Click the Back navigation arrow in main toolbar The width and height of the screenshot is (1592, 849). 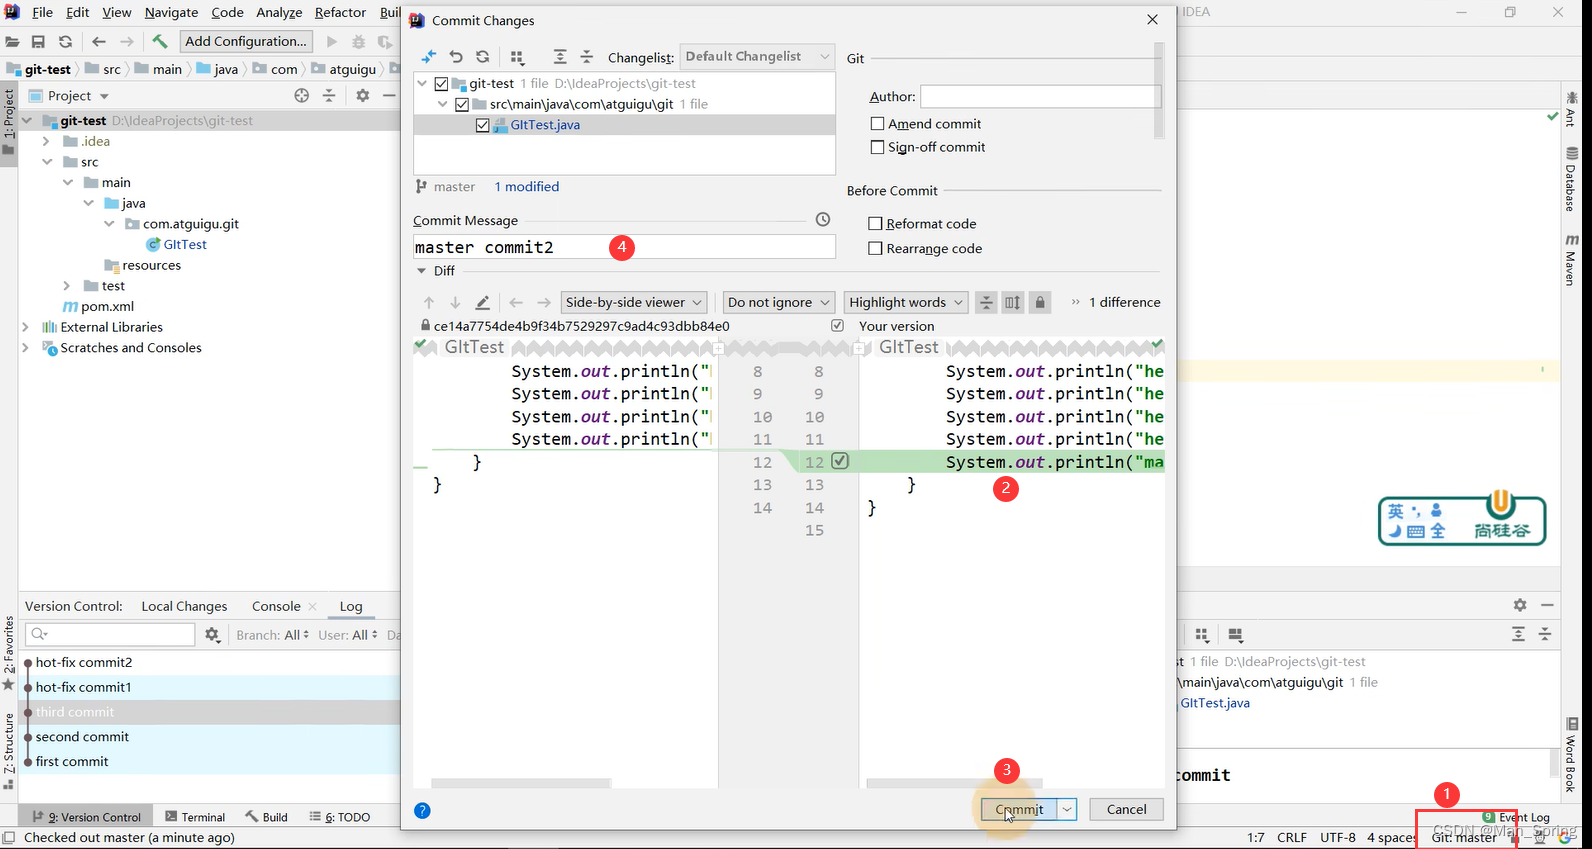(x=99, y=42)
